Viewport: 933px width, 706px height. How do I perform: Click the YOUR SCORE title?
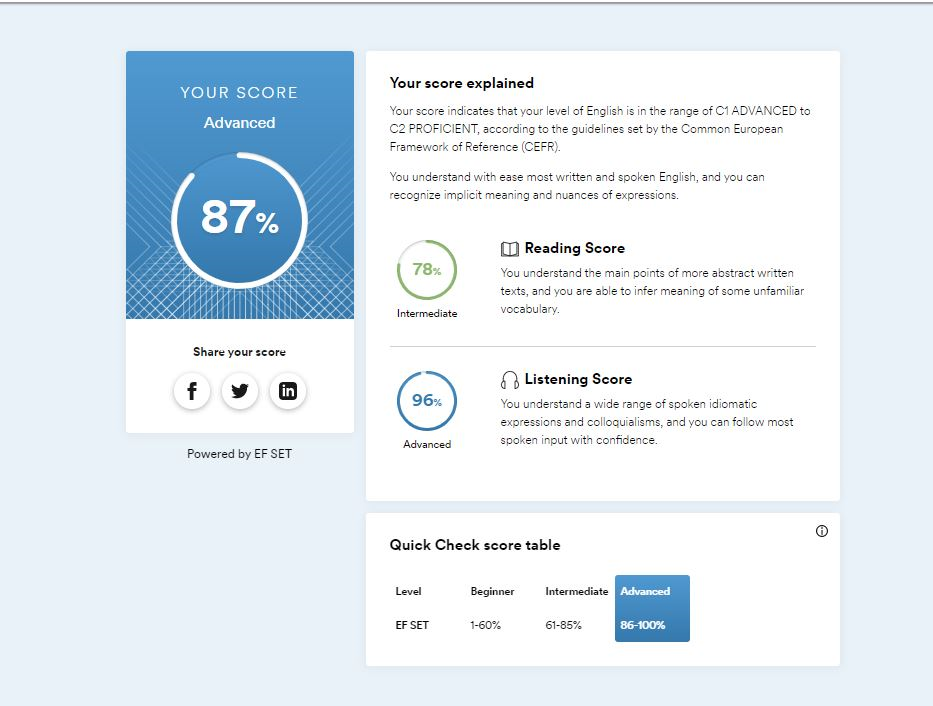(x=239, y=92)
